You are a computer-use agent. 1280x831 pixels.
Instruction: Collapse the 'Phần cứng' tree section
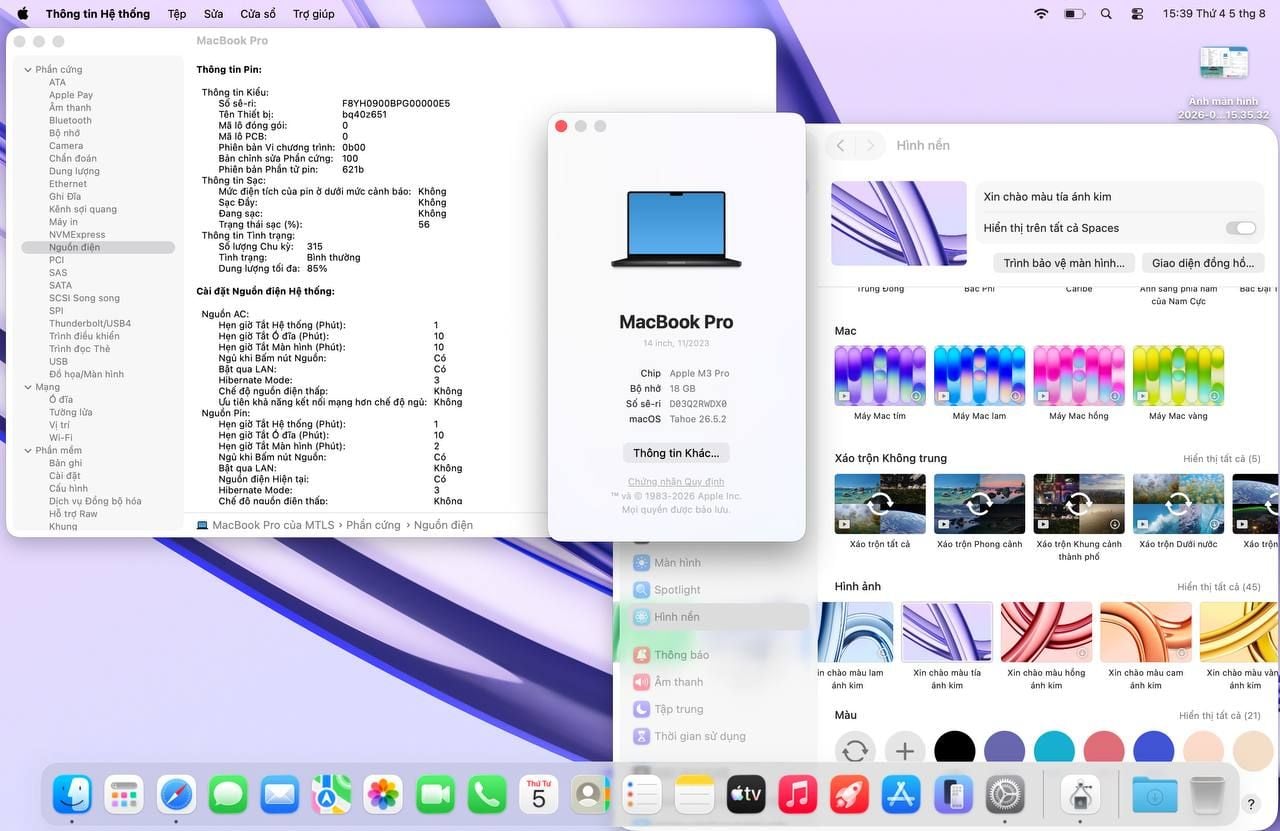(28, 70)
